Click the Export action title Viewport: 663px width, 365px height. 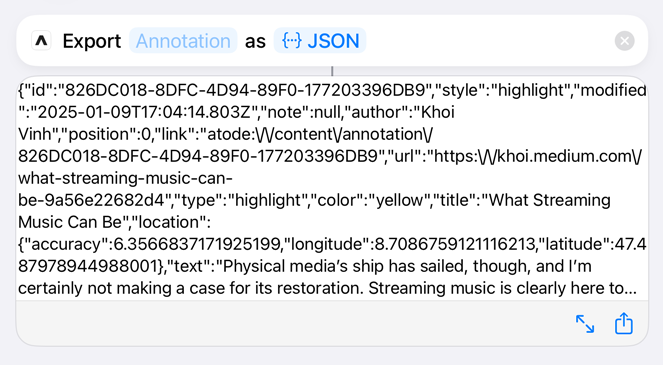tap(92, 41)
